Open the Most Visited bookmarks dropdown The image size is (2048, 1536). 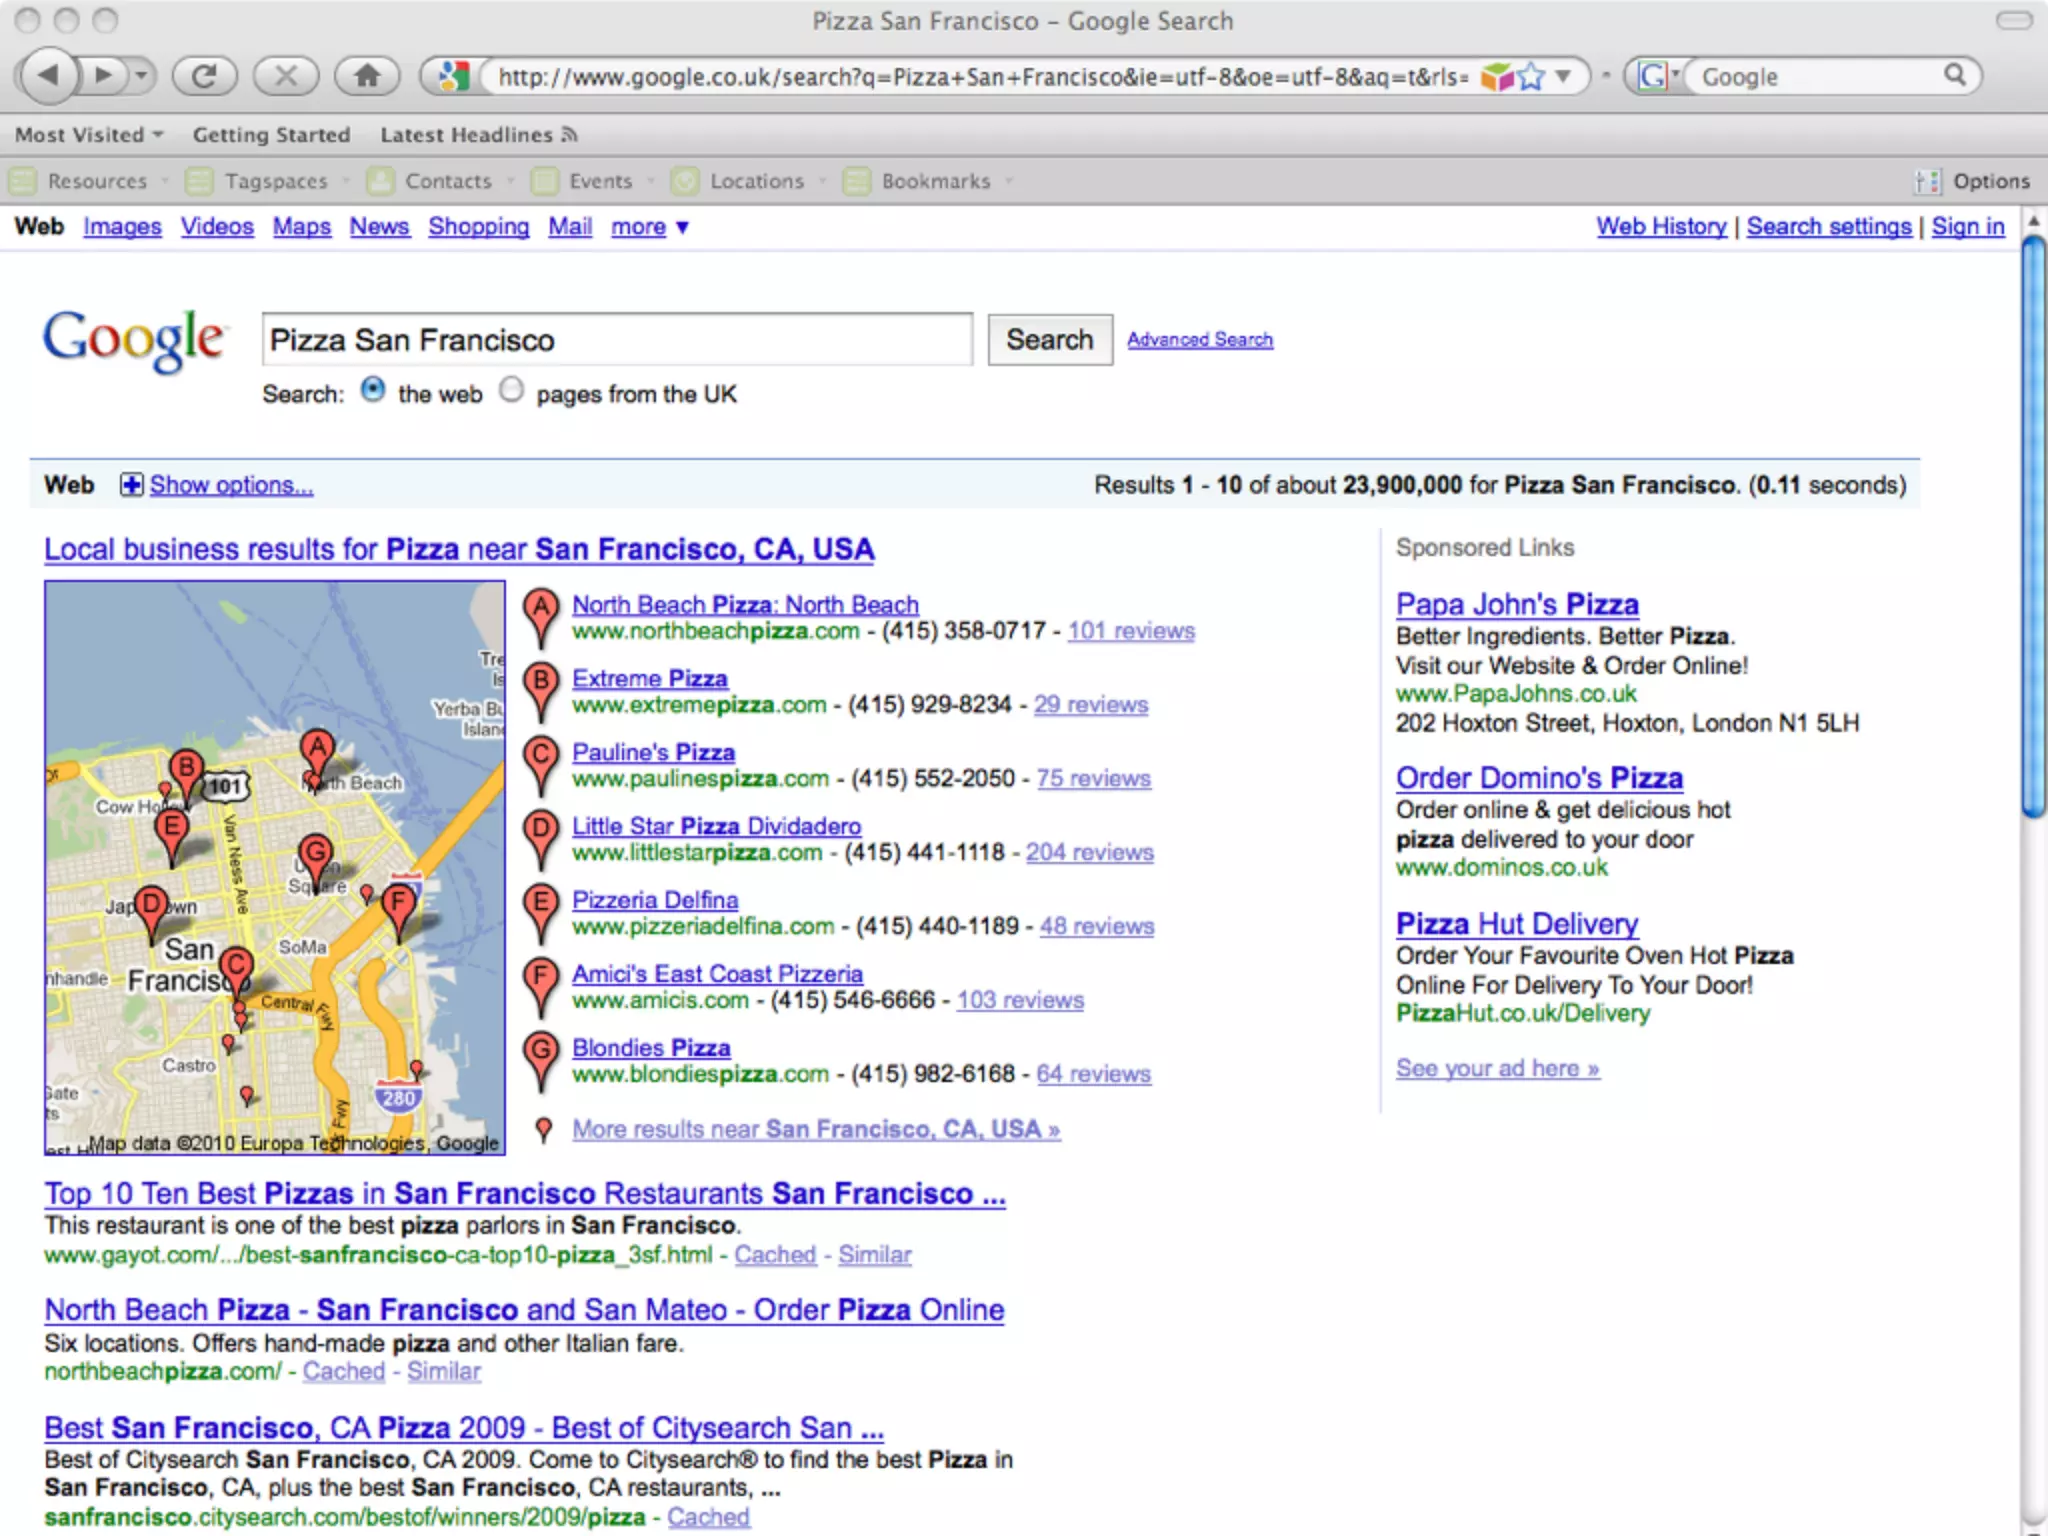pyautogui.click(x=88, y=135)
